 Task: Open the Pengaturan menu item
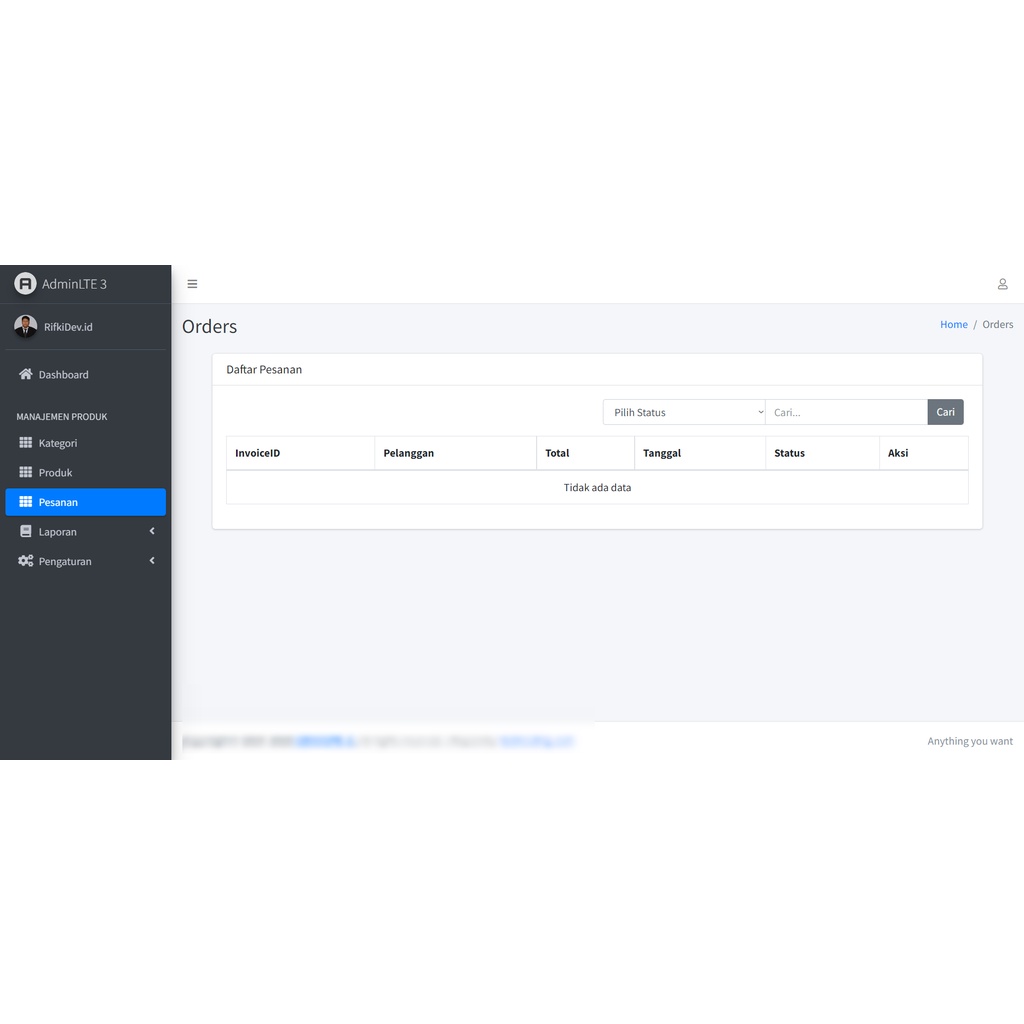click(x=86, y=561)
